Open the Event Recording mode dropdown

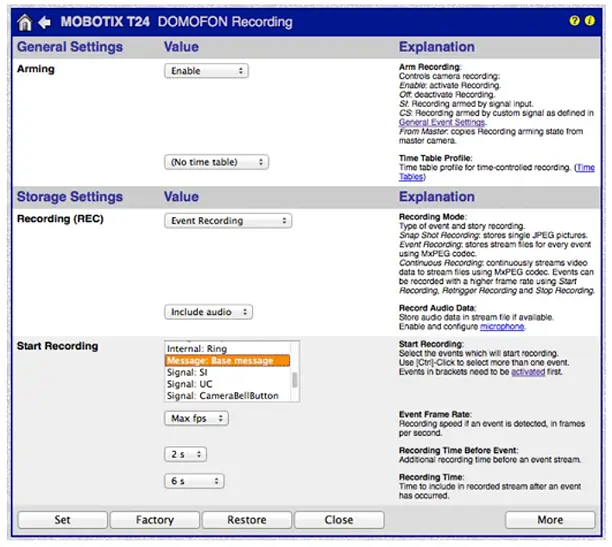227,221
